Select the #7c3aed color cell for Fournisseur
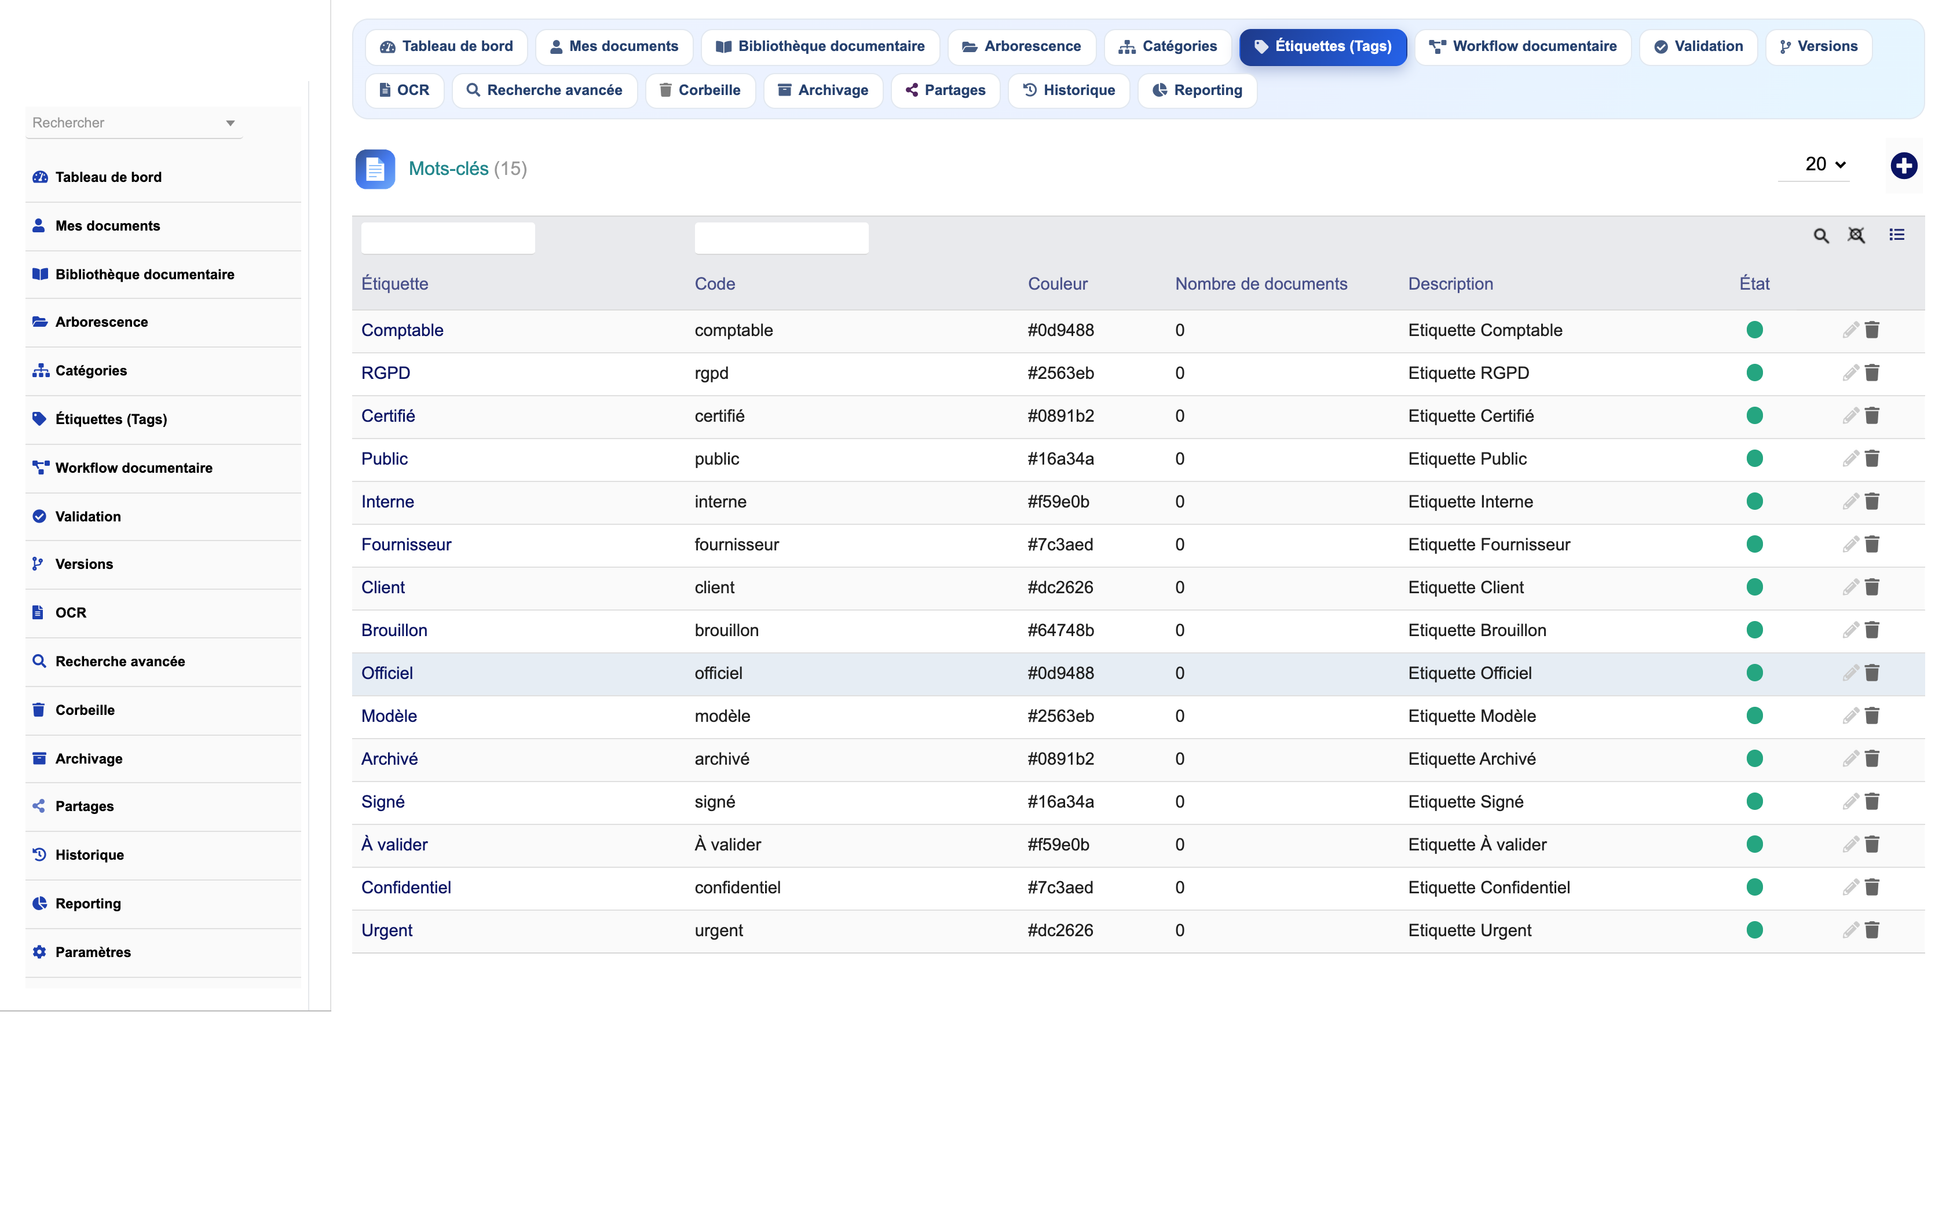Viewport: 1946px width, 1205px height. pyautogui.click(x=1060, y=545)
